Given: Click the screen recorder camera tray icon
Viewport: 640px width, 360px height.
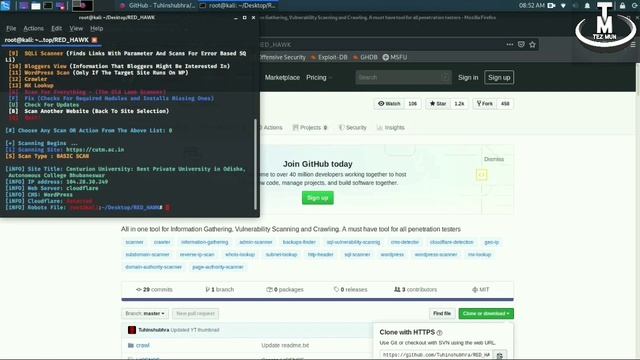Looking at the screenshot, I should point(551,6).
